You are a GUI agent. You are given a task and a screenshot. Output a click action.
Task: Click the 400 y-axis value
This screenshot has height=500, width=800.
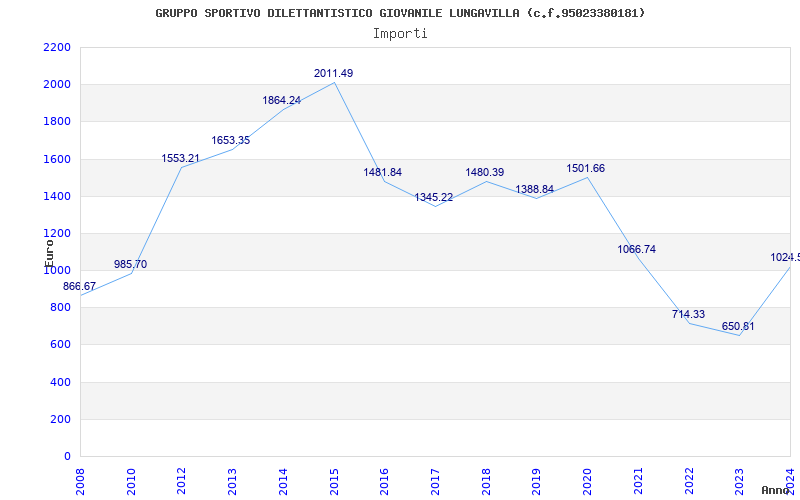tap(61, 382)
